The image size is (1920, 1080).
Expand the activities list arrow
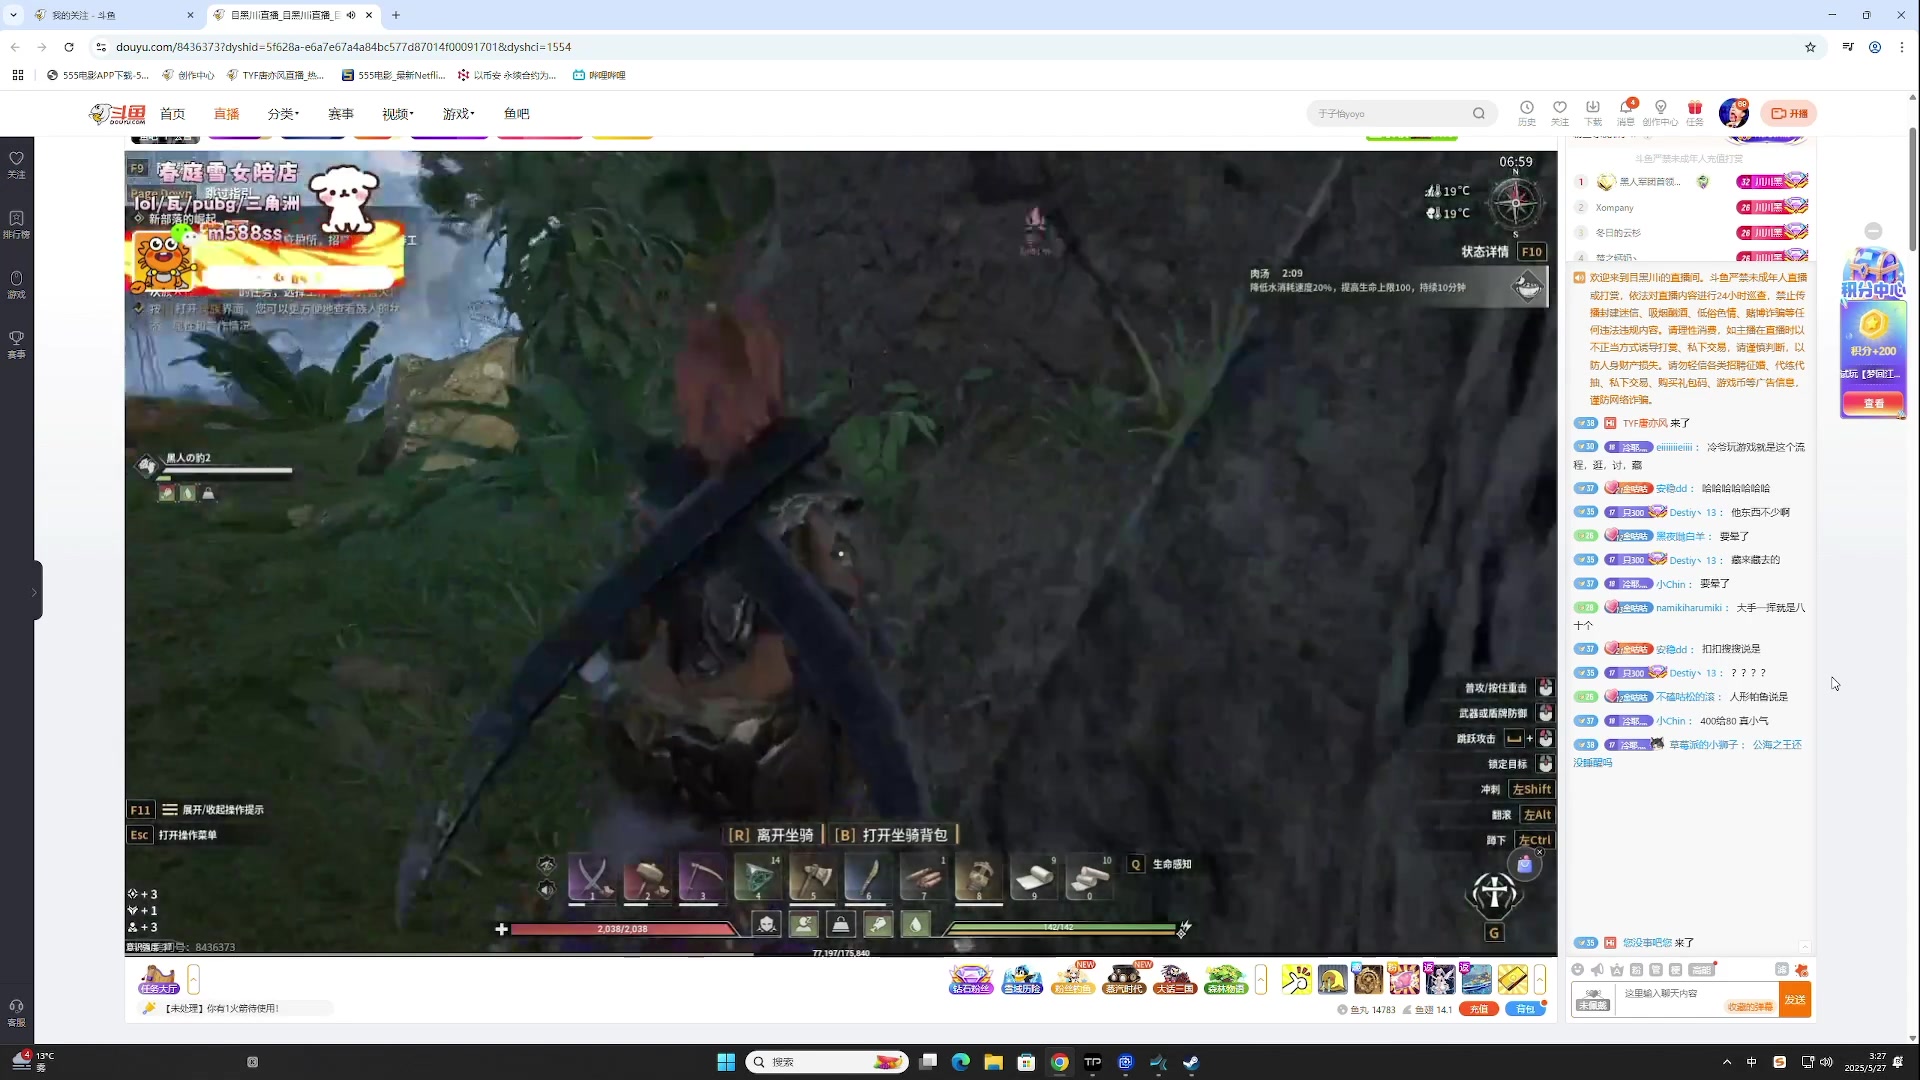(1261, 979)
